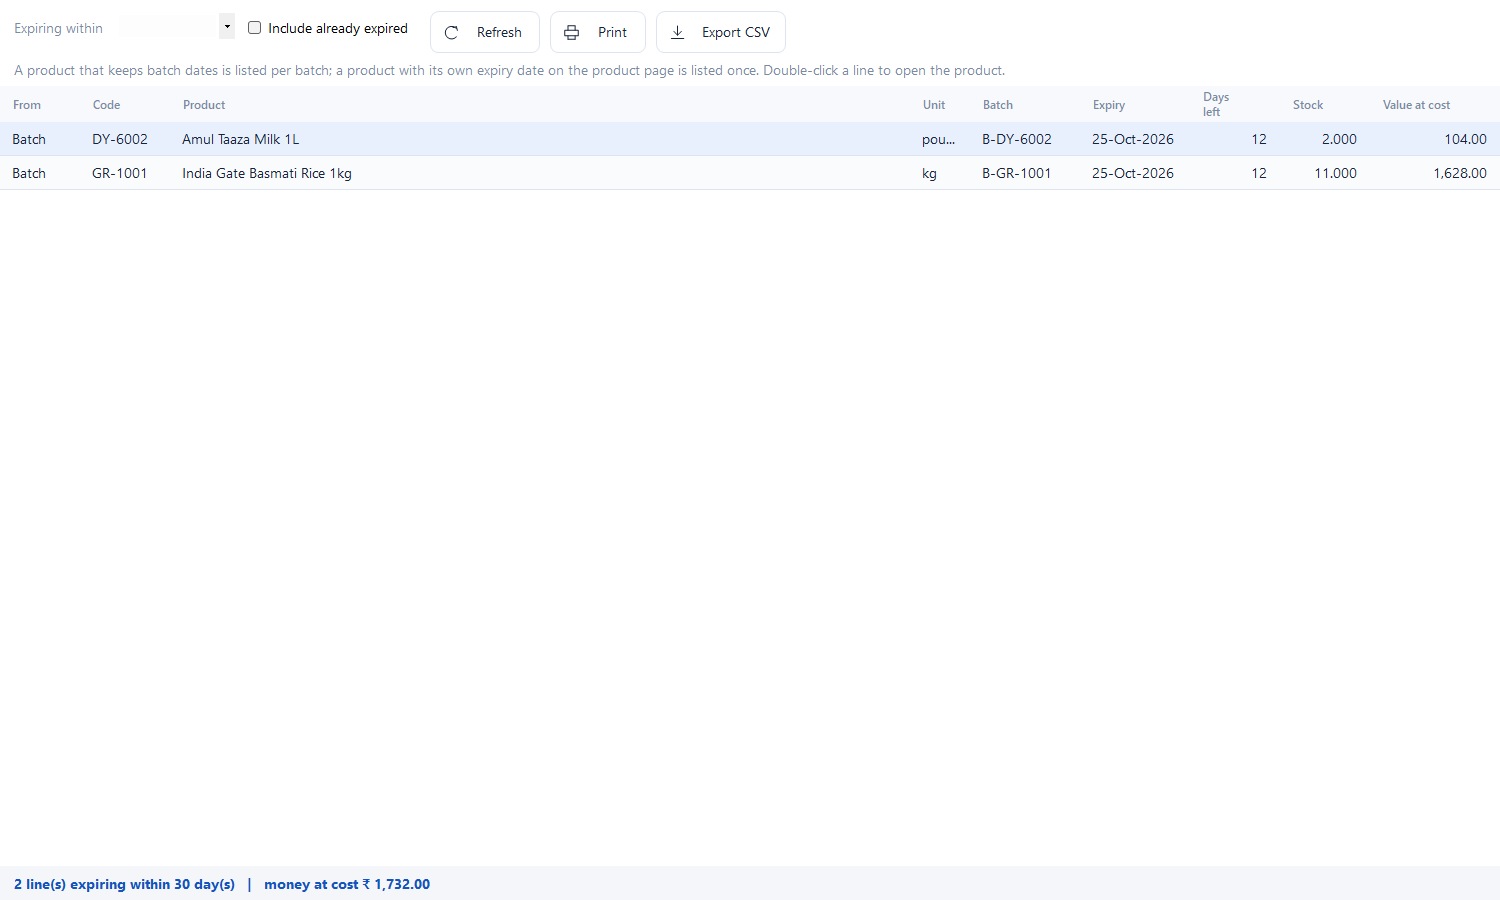Click expiry date in the India Gate row
Viewport: 1500px width, 900px height.
click(x=1133, y=173)
